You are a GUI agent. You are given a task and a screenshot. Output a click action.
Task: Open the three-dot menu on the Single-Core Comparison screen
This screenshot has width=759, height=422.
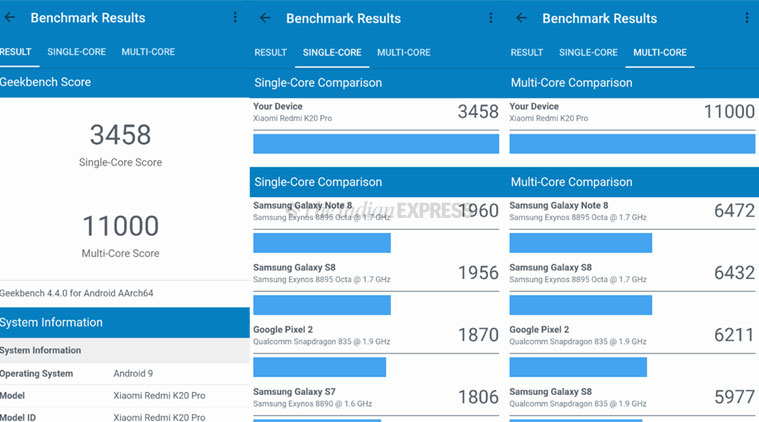pos(491,18)
